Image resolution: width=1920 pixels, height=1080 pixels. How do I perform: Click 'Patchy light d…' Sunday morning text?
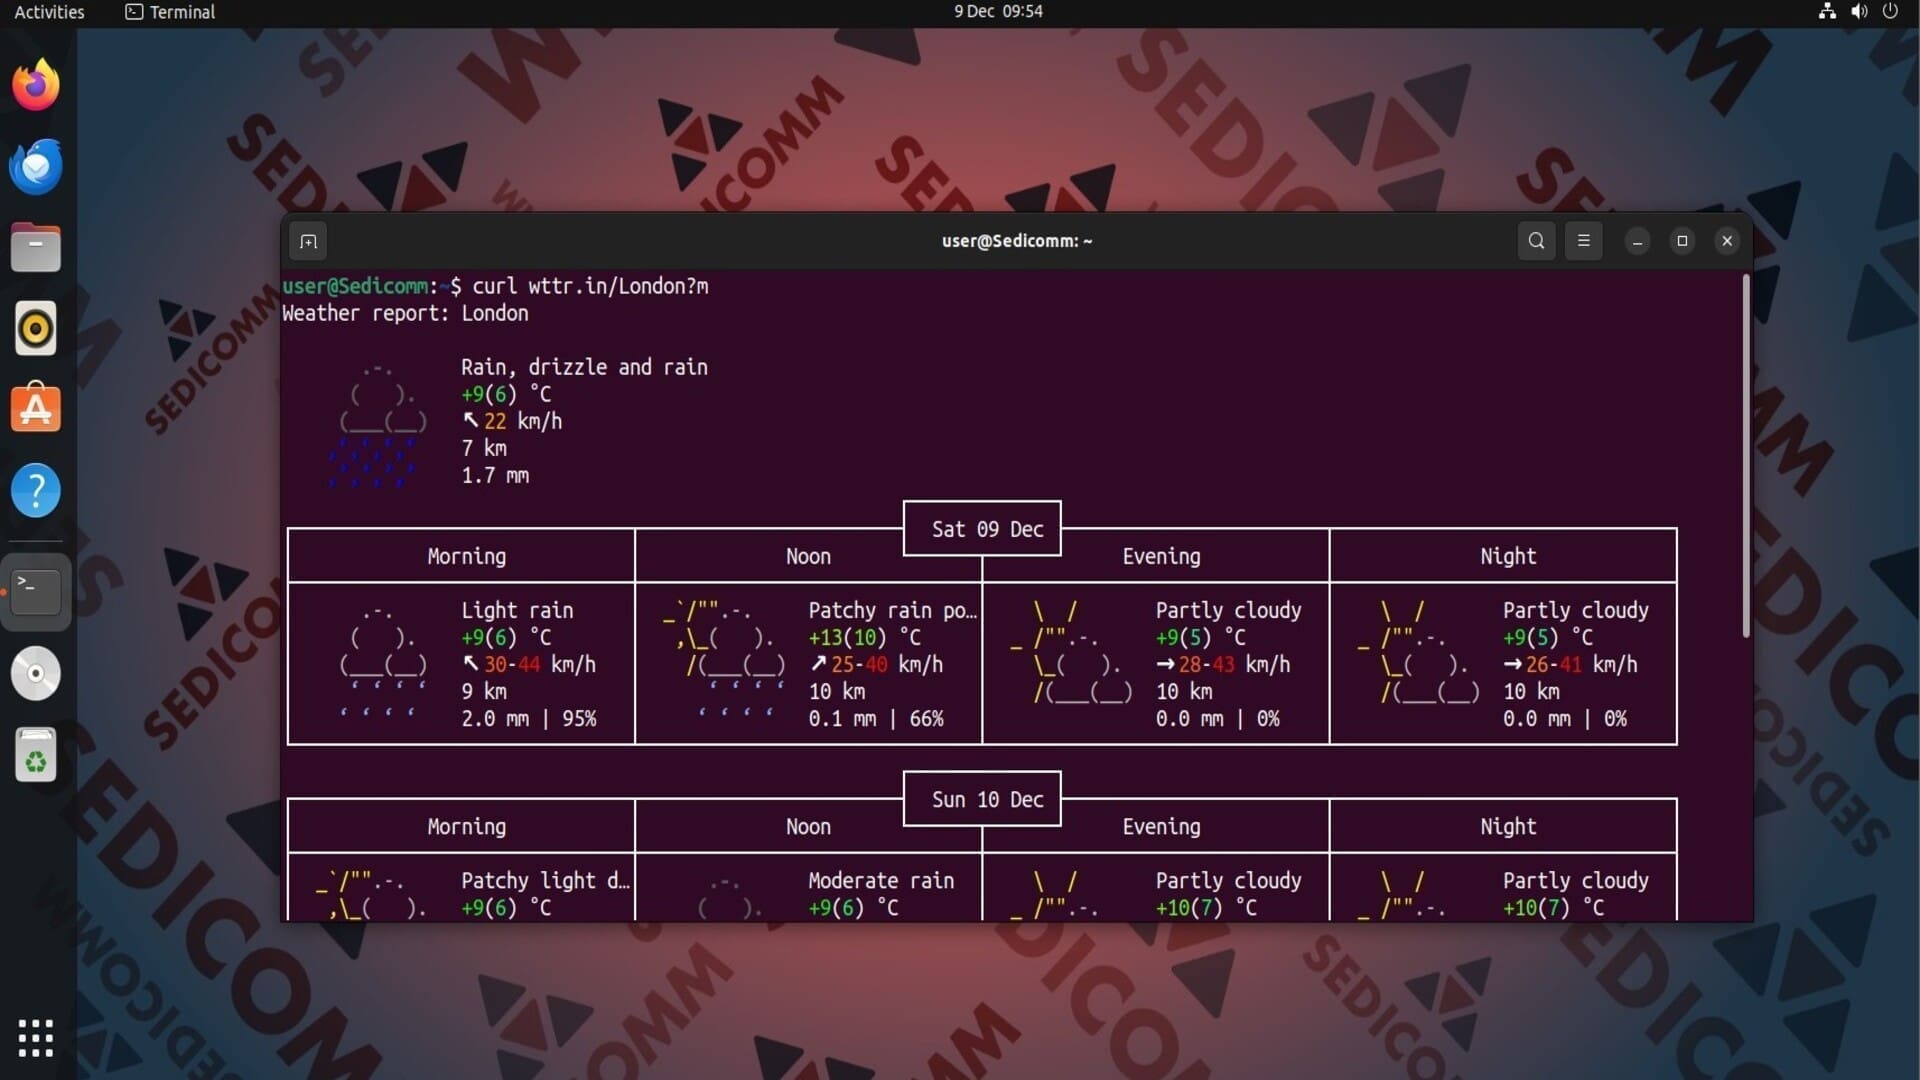tap(545, 881)
